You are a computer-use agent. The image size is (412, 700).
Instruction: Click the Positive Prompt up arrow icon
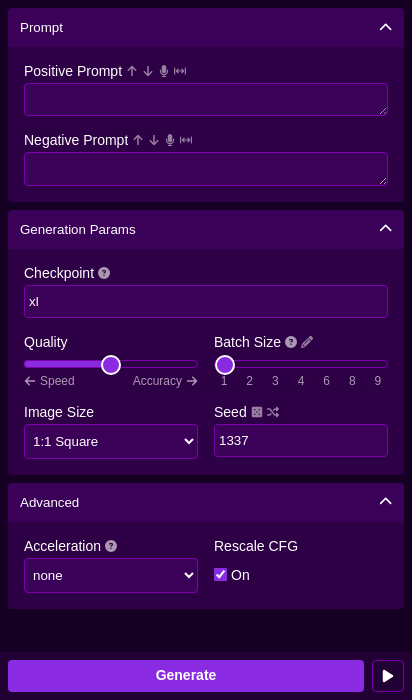[x=132, y=71]
